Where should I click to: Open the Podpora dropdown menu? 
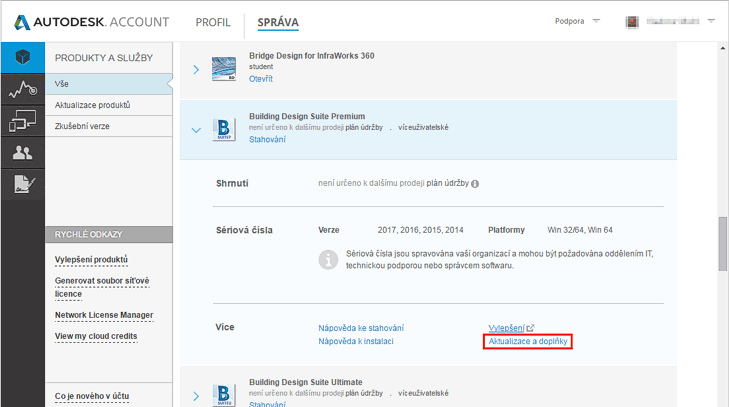click(577, 21)
